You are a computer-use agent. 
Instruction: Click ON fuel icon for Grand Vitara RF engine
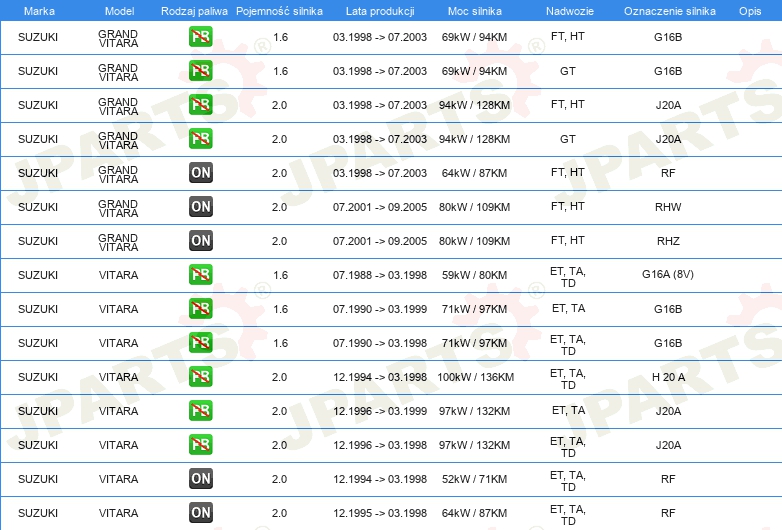201,173
